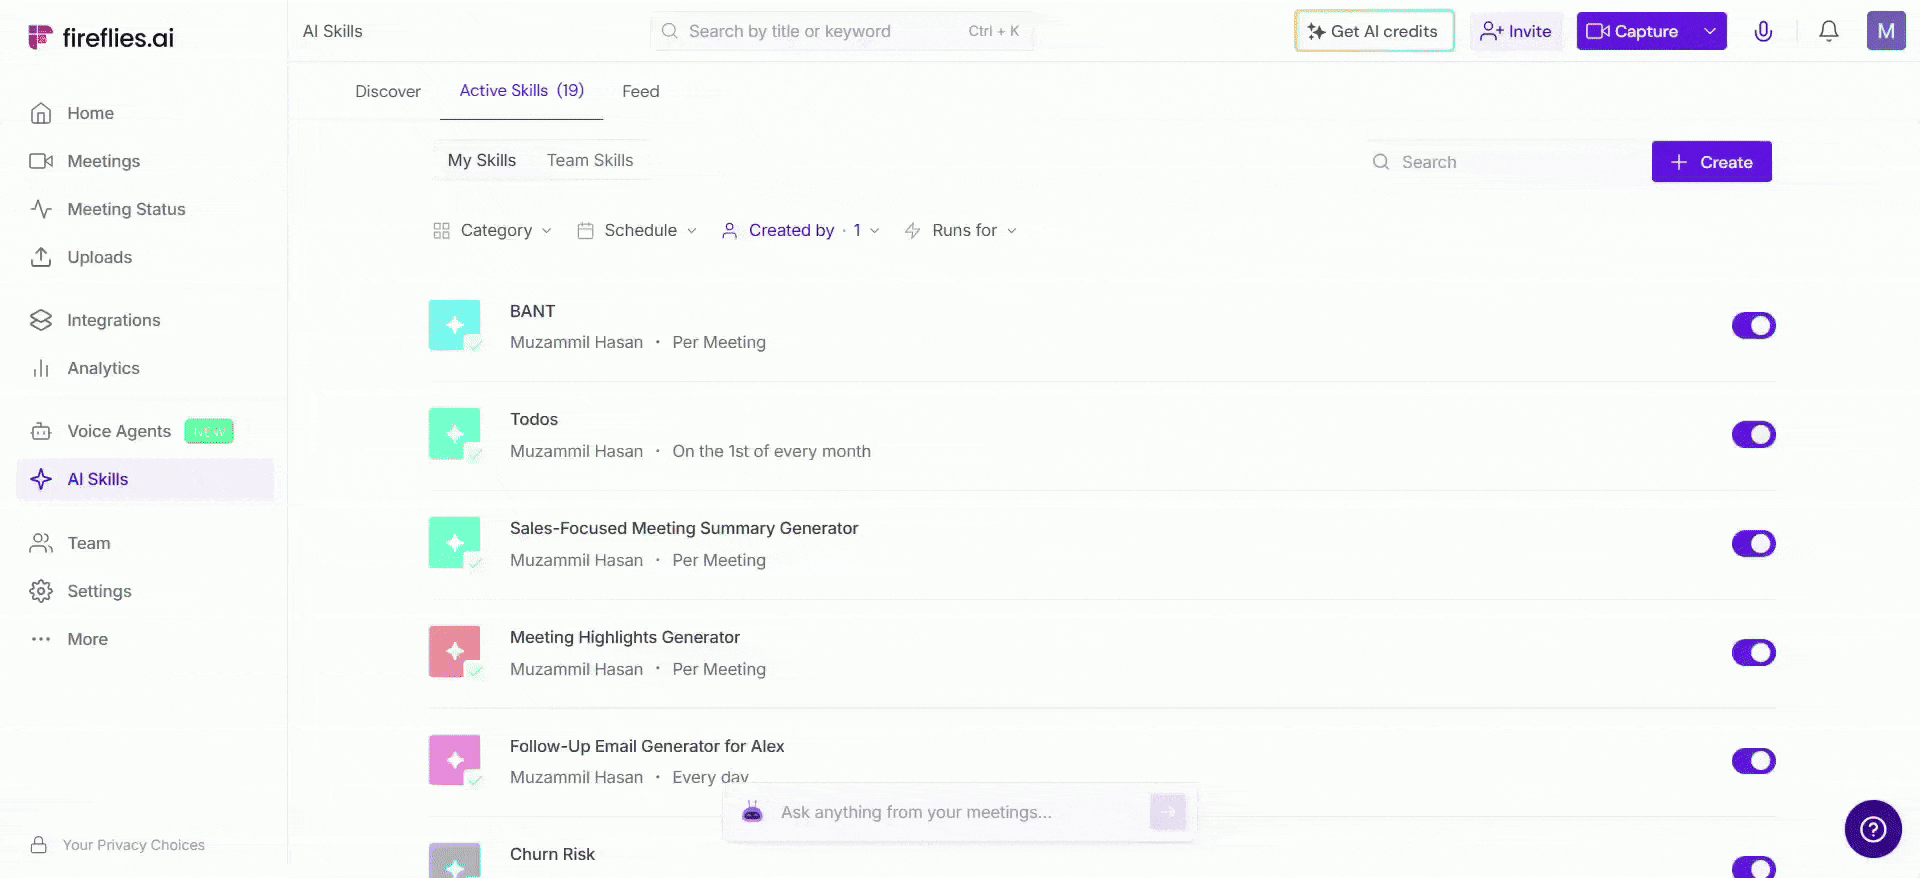Click the Team people icon
The image size is (1920, 878).
tap(41, 543)
